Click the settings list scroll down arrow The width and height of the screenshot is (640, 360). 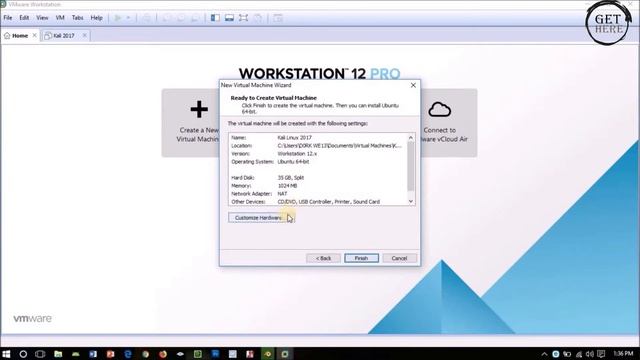point(411,201)
